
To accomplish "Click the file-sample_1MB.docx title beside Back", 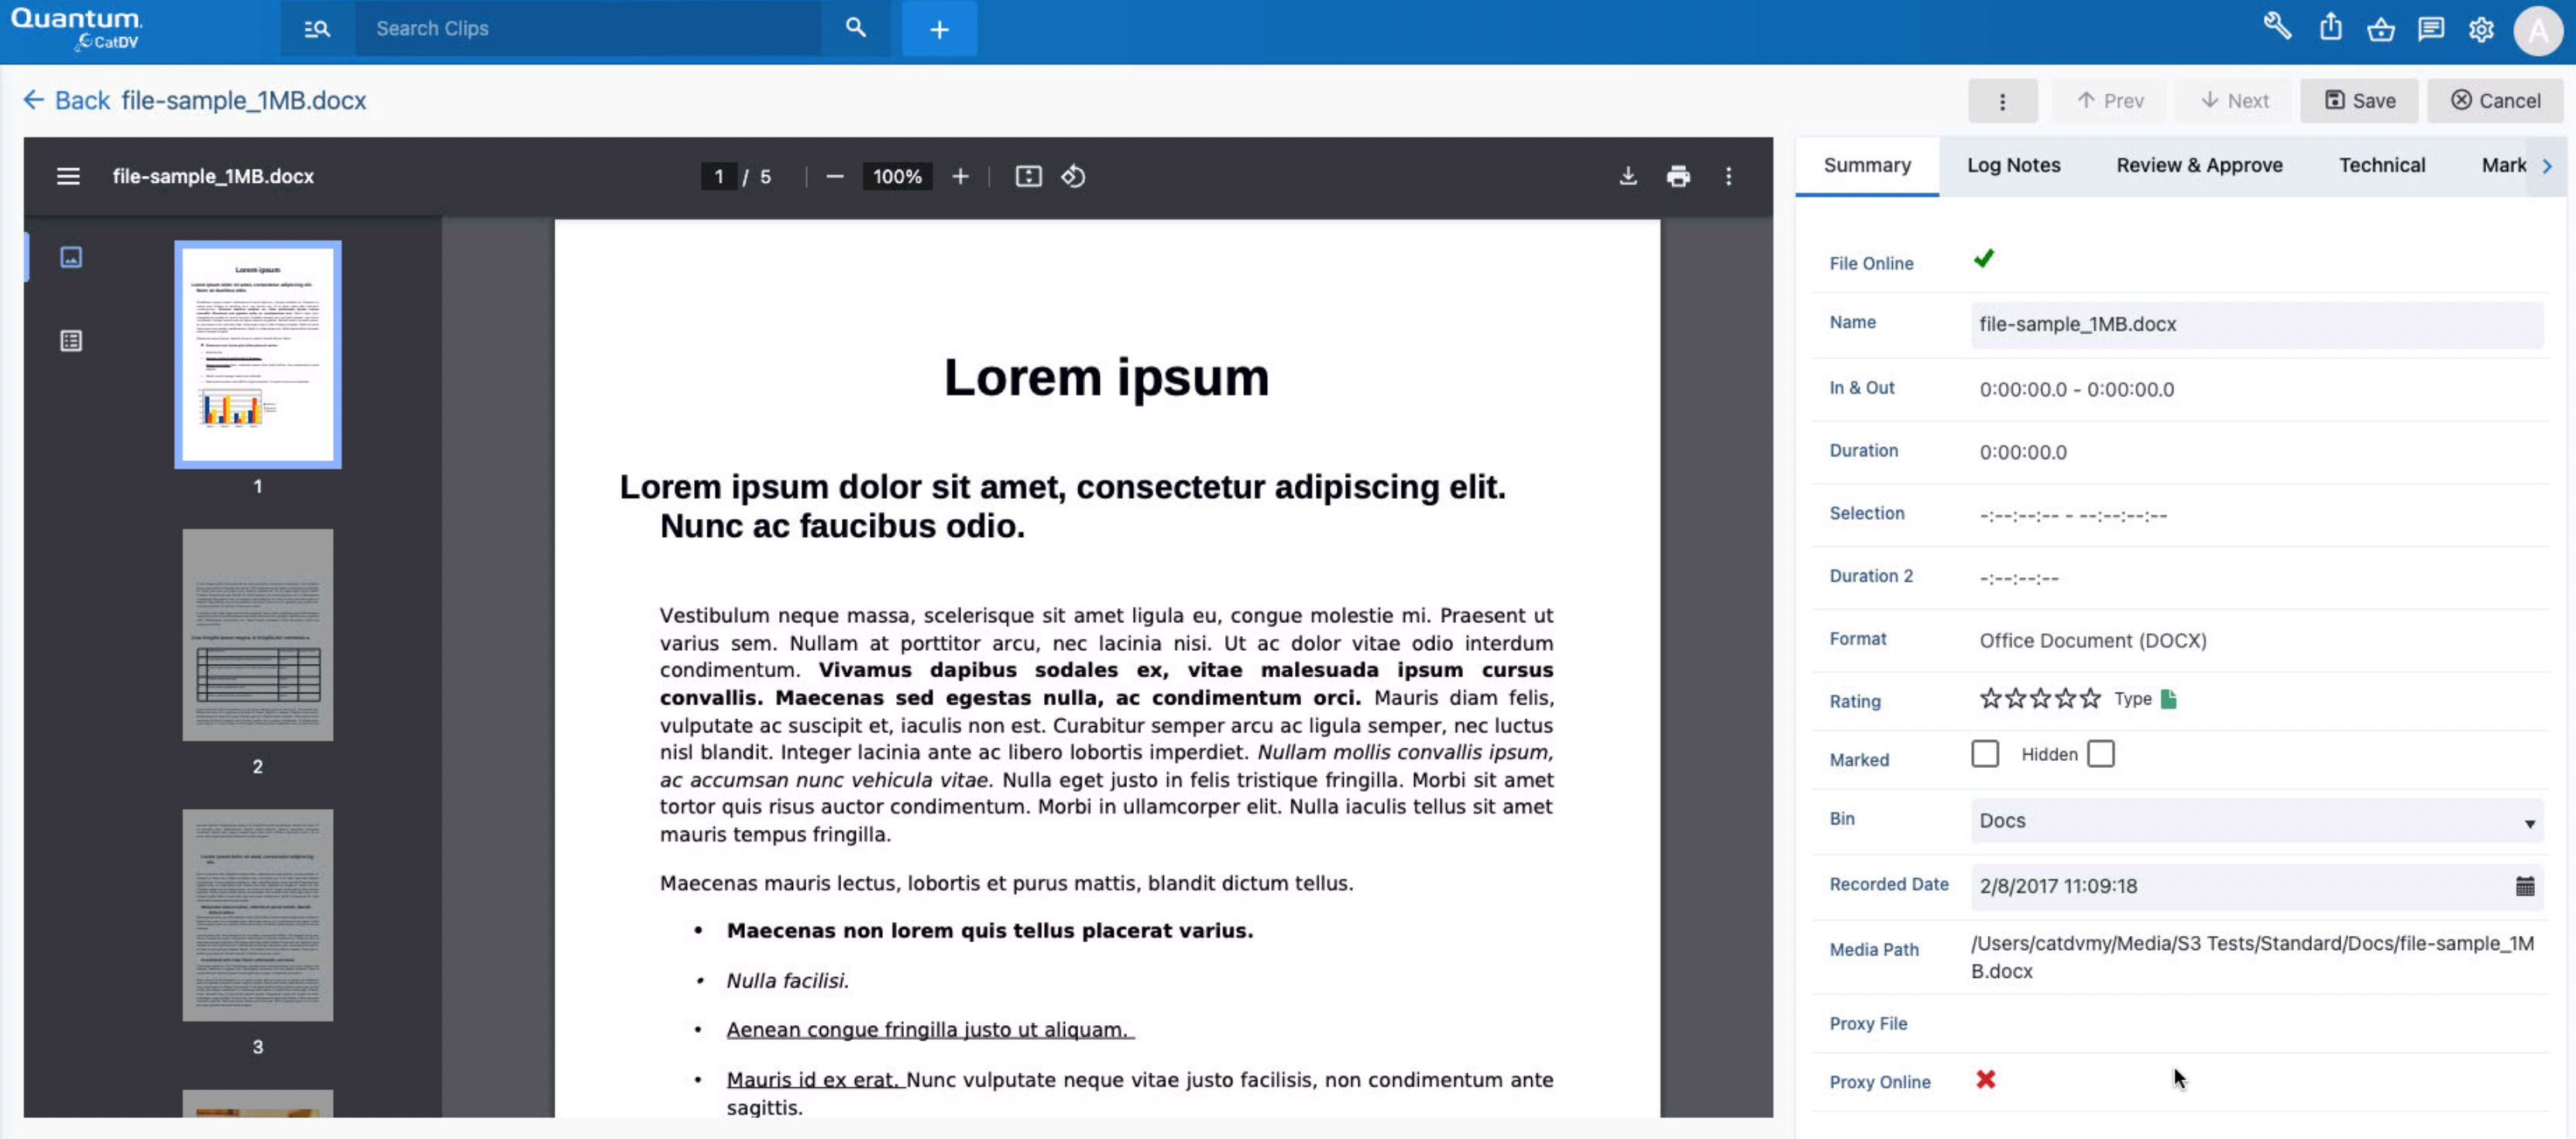I will tap(244, 100).
